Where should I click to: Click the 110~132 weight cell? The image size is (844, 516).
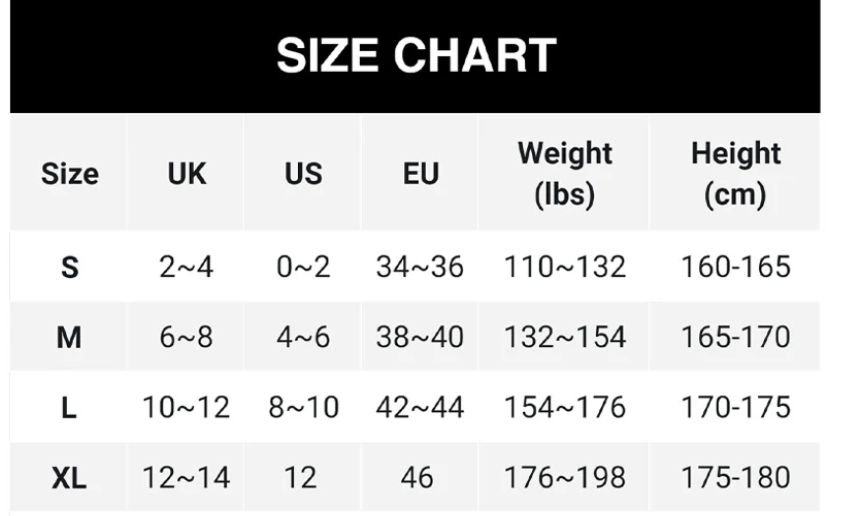click(x=565, y=267)
